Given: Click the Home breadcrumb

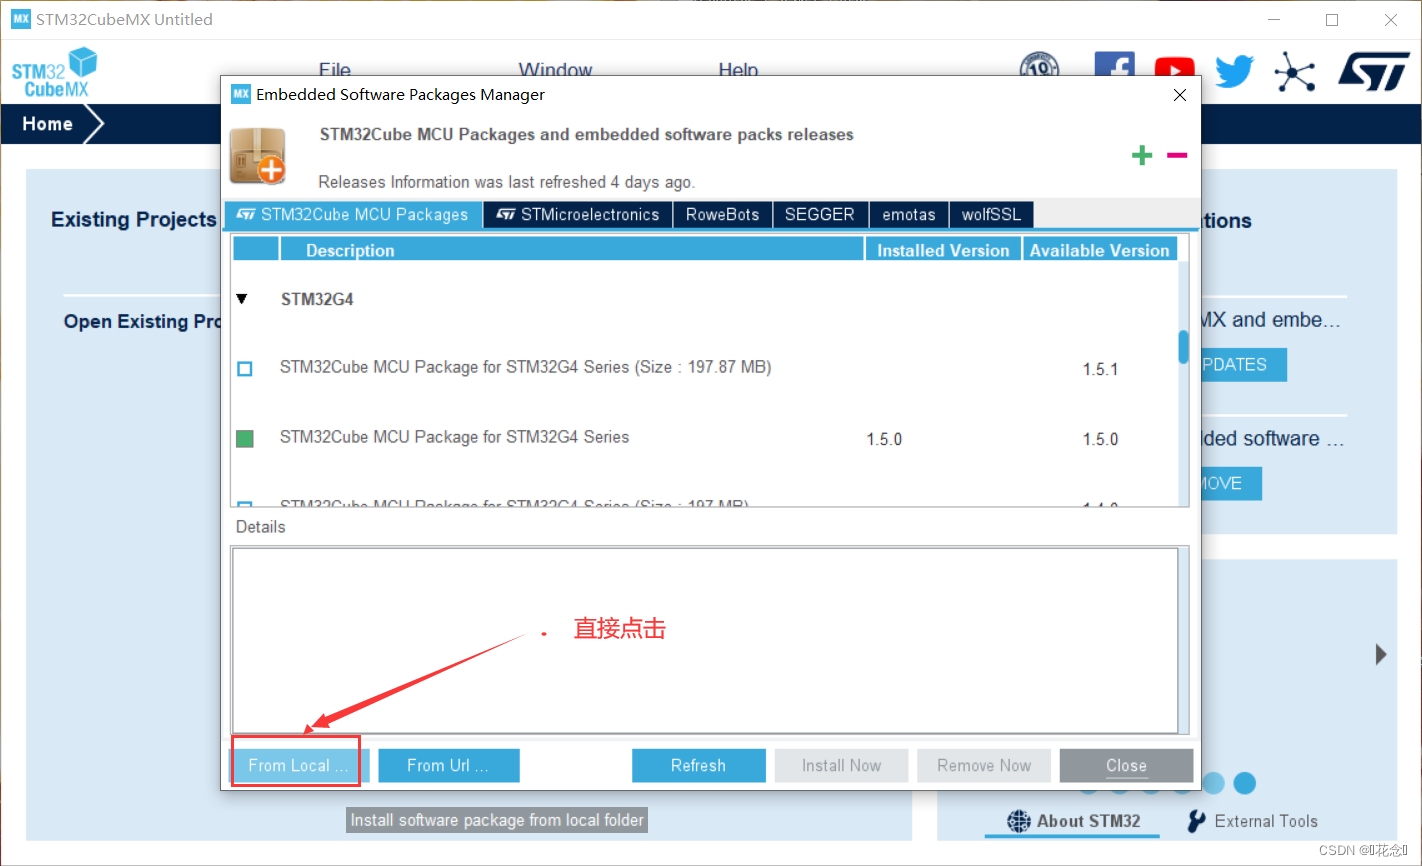Looking at the screenshot, I should pyautogui.click(x=48, y=124).
